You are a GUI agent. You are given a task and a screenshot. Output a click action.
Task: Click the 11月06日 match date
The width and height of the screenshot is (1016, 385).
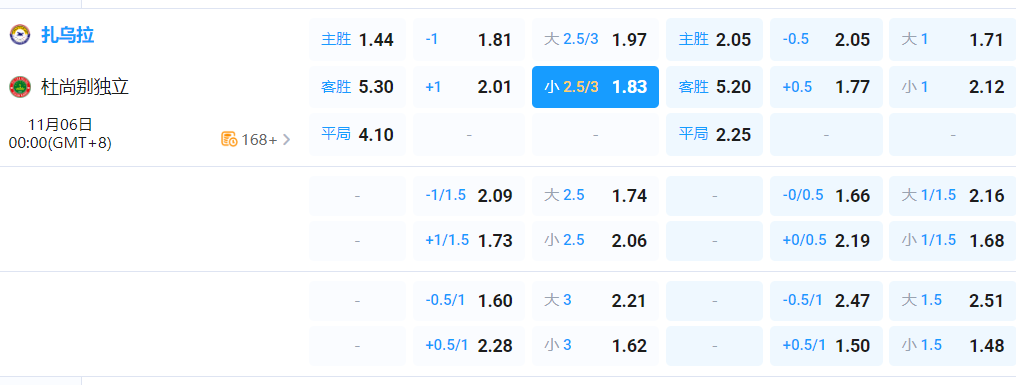(x=60, y=124)
